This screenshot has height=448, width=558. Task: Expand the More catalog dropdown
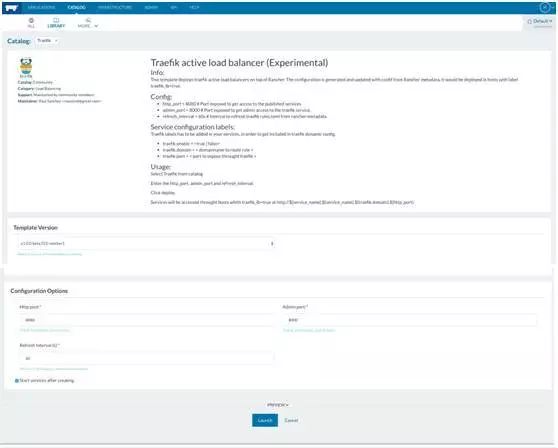(x=88, y=23)
